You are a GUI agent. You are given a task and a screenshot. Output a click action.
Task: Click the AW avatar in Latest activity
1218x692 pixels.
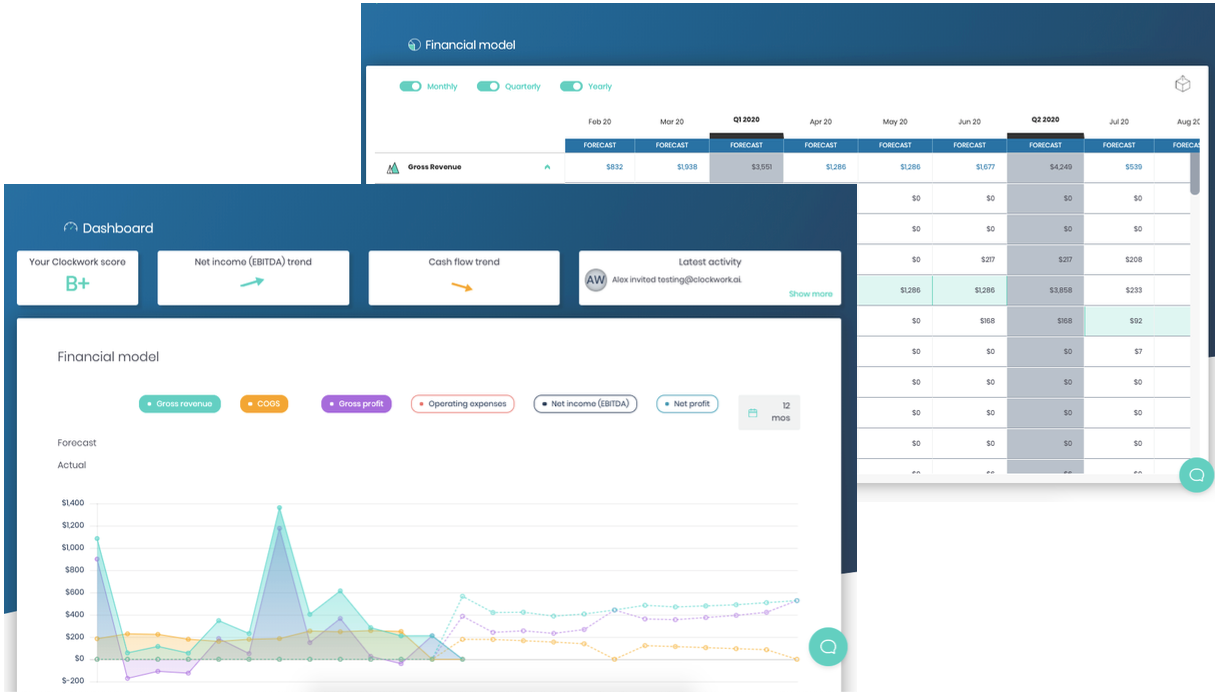594,280
